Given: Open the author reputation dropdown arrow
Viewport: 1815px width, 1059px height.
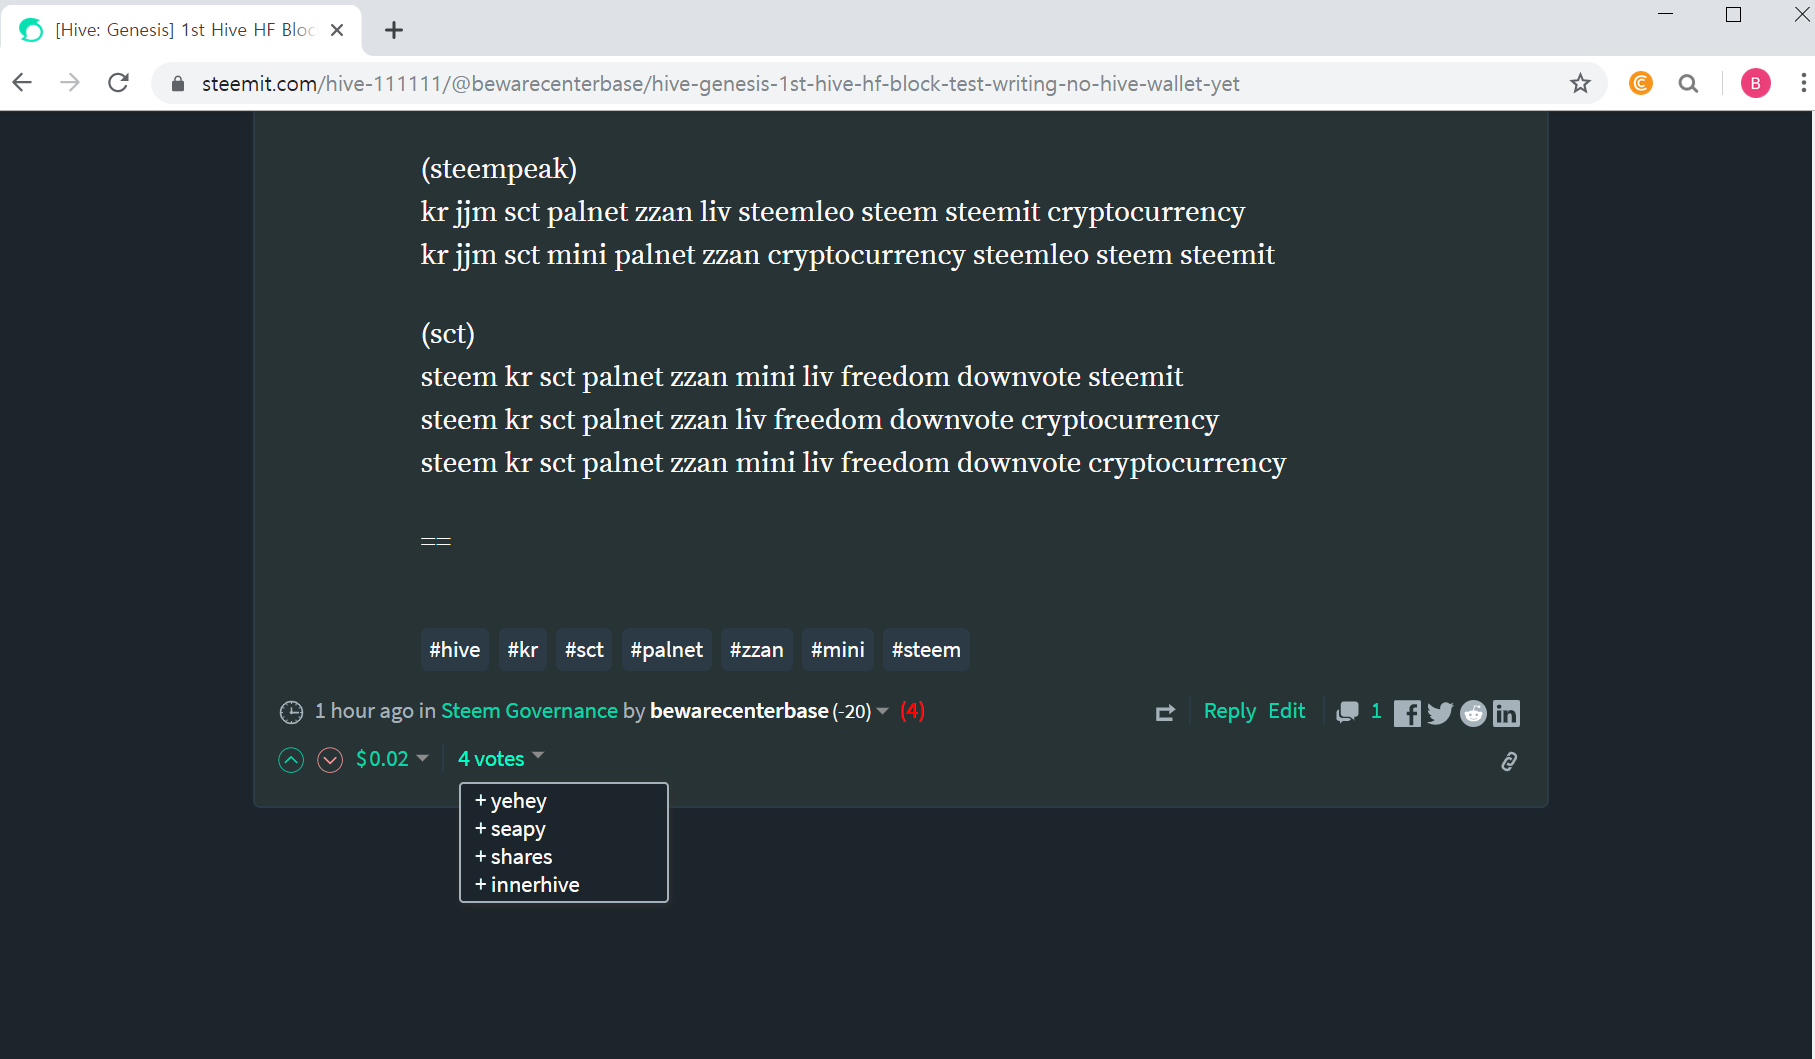Looking at the screenshot, I should pyautogui.click(x=882, y=711).
